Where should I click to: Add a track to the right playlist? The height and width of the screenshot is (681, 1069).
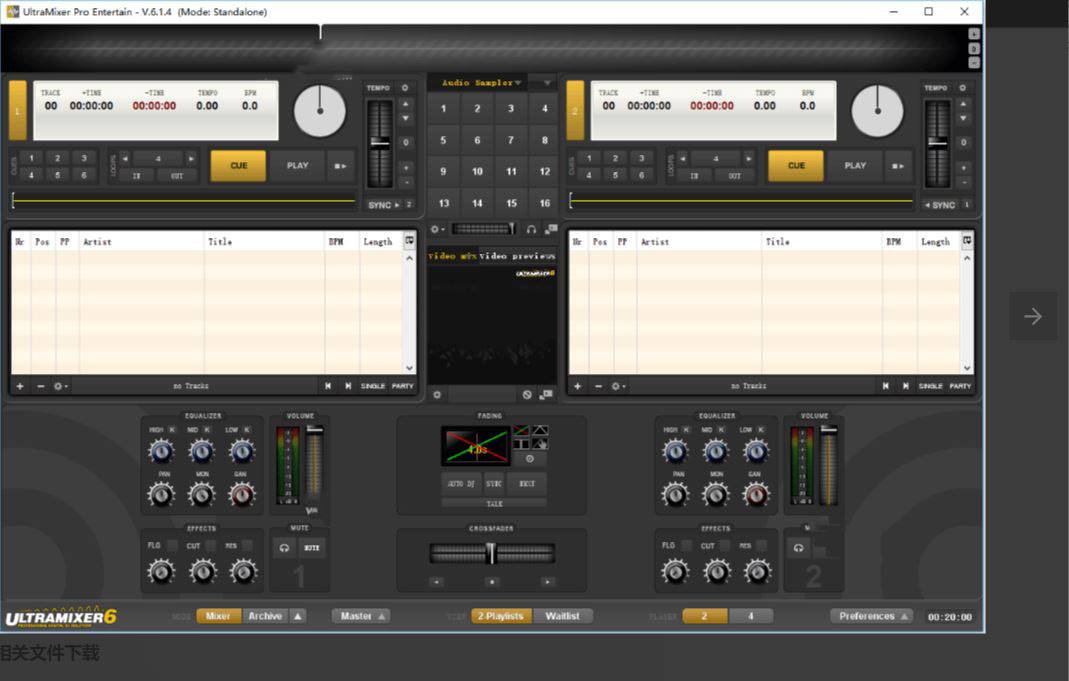click(577, 387)
